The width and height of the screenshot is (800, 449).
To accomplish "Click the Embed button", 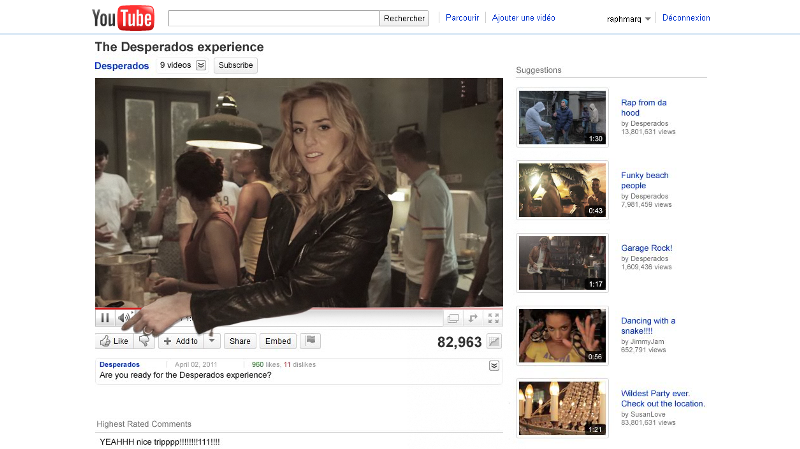I will (x=278, y=341).
